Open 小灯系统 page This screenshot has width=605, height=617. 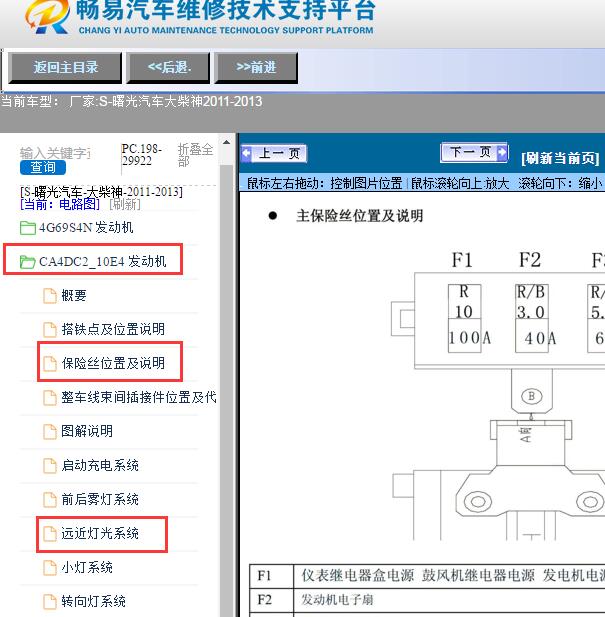click(87, 567)
